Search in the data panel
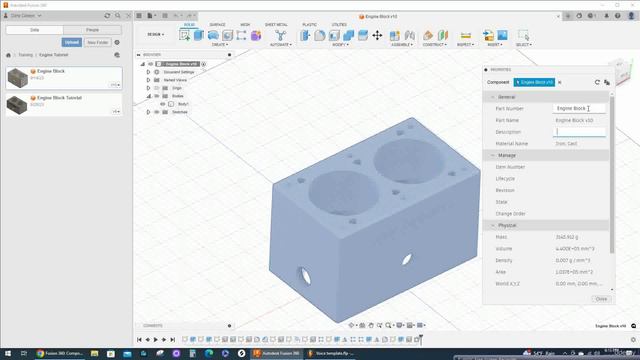The width and height of the screenshot is (640, 360). [118, 16]
